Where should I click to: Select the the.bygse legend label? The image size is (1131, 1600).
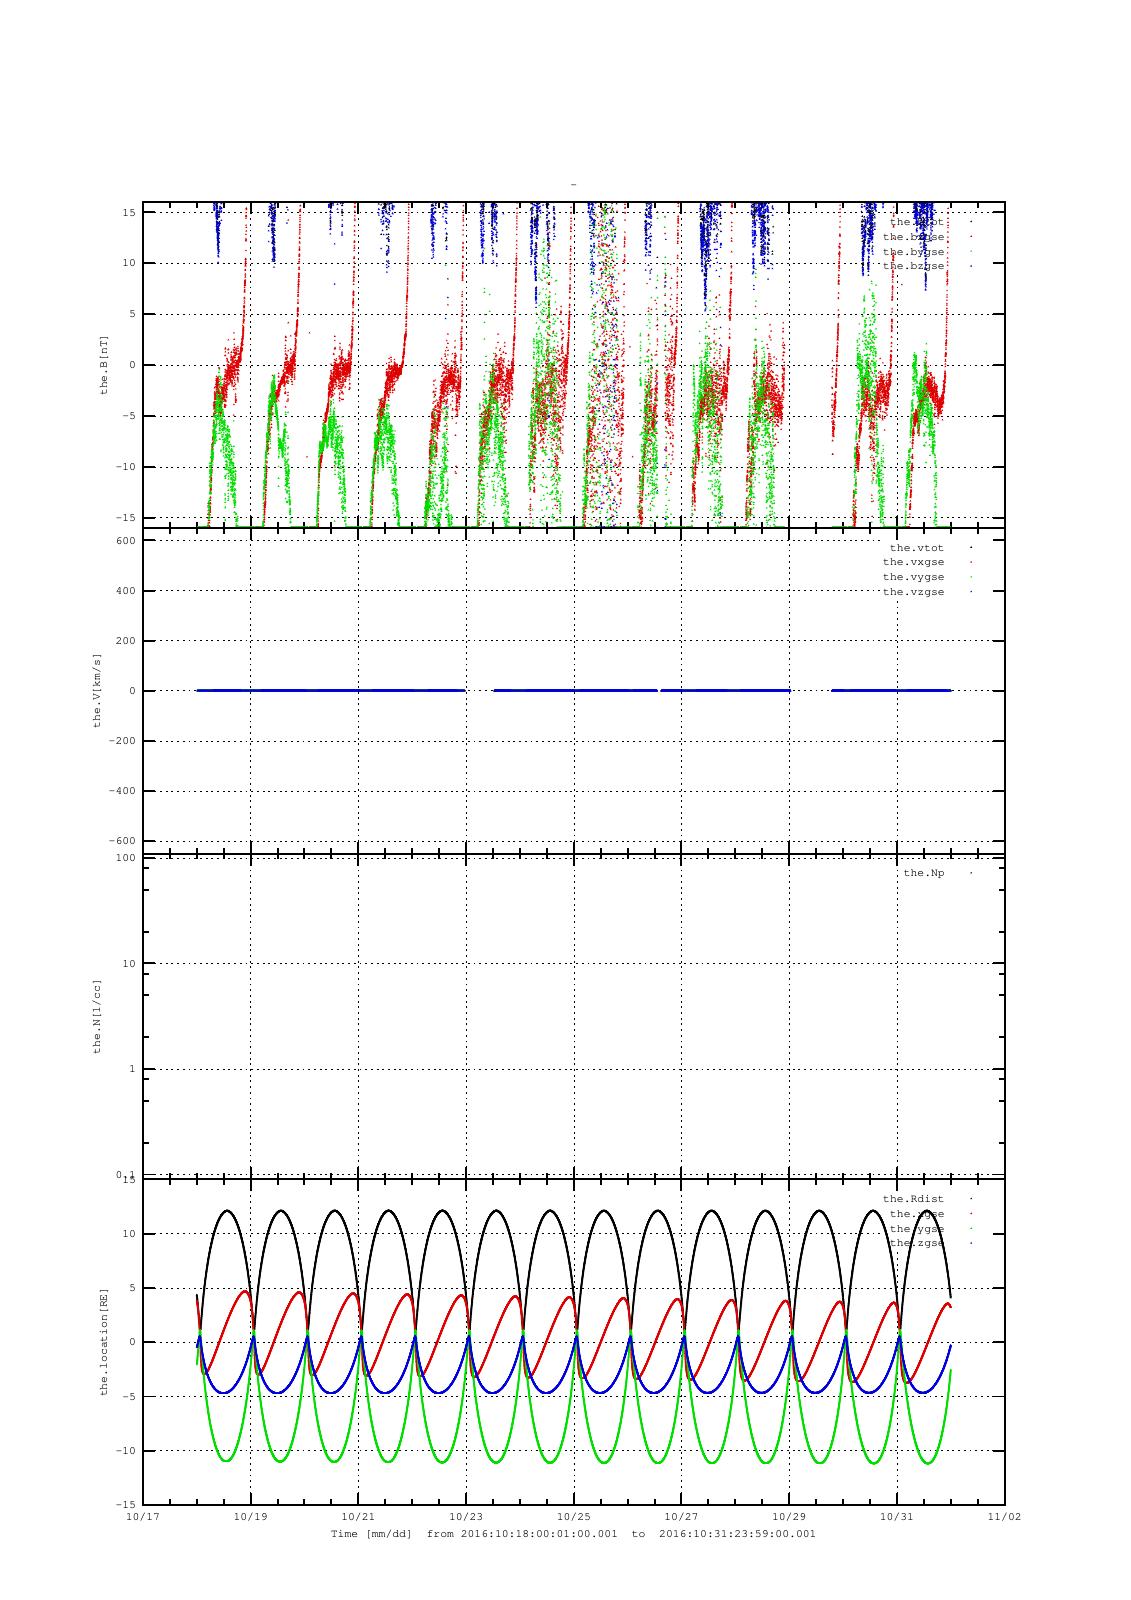click(913, 252)
